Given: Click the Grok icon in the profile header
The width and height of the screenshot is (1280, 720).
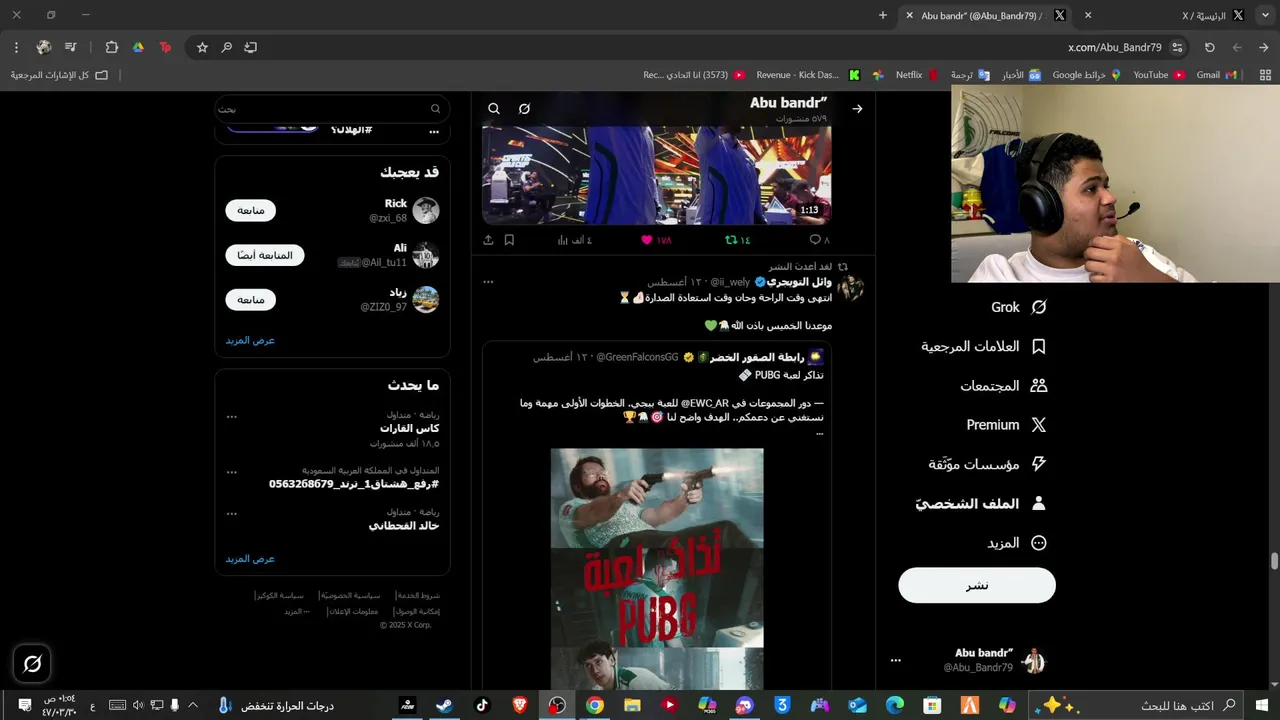Looking at the screenshot, I should 524,109.
